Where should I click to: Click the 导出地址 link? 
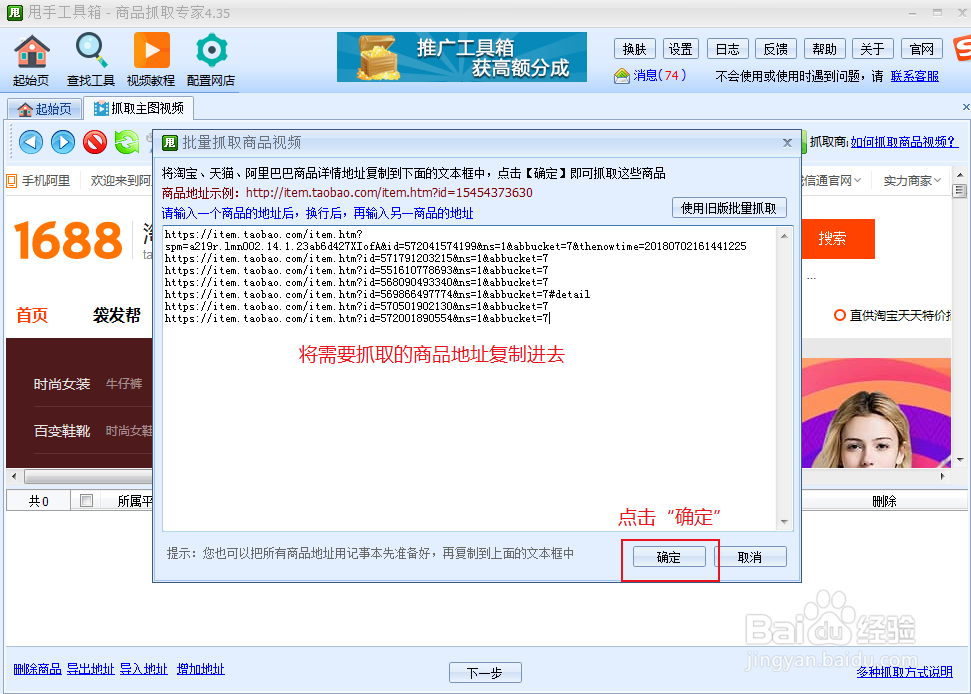pyautogui.click(x=90, y=669)
